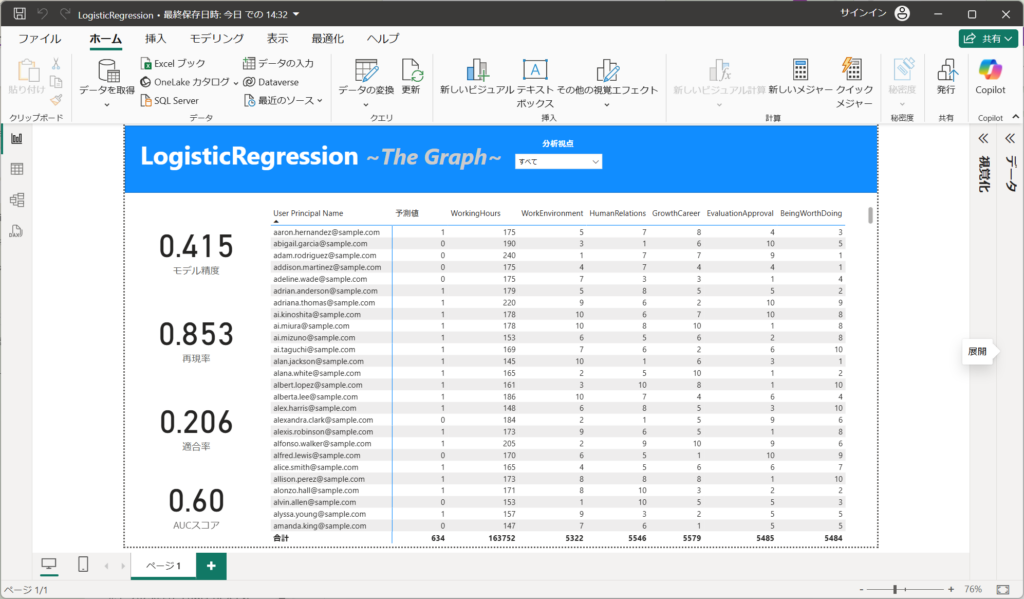Image resolution: width=1024 pixels, height=599 pixels.
Task: Open the データを取得 data source icon
Action: point(108,70)
